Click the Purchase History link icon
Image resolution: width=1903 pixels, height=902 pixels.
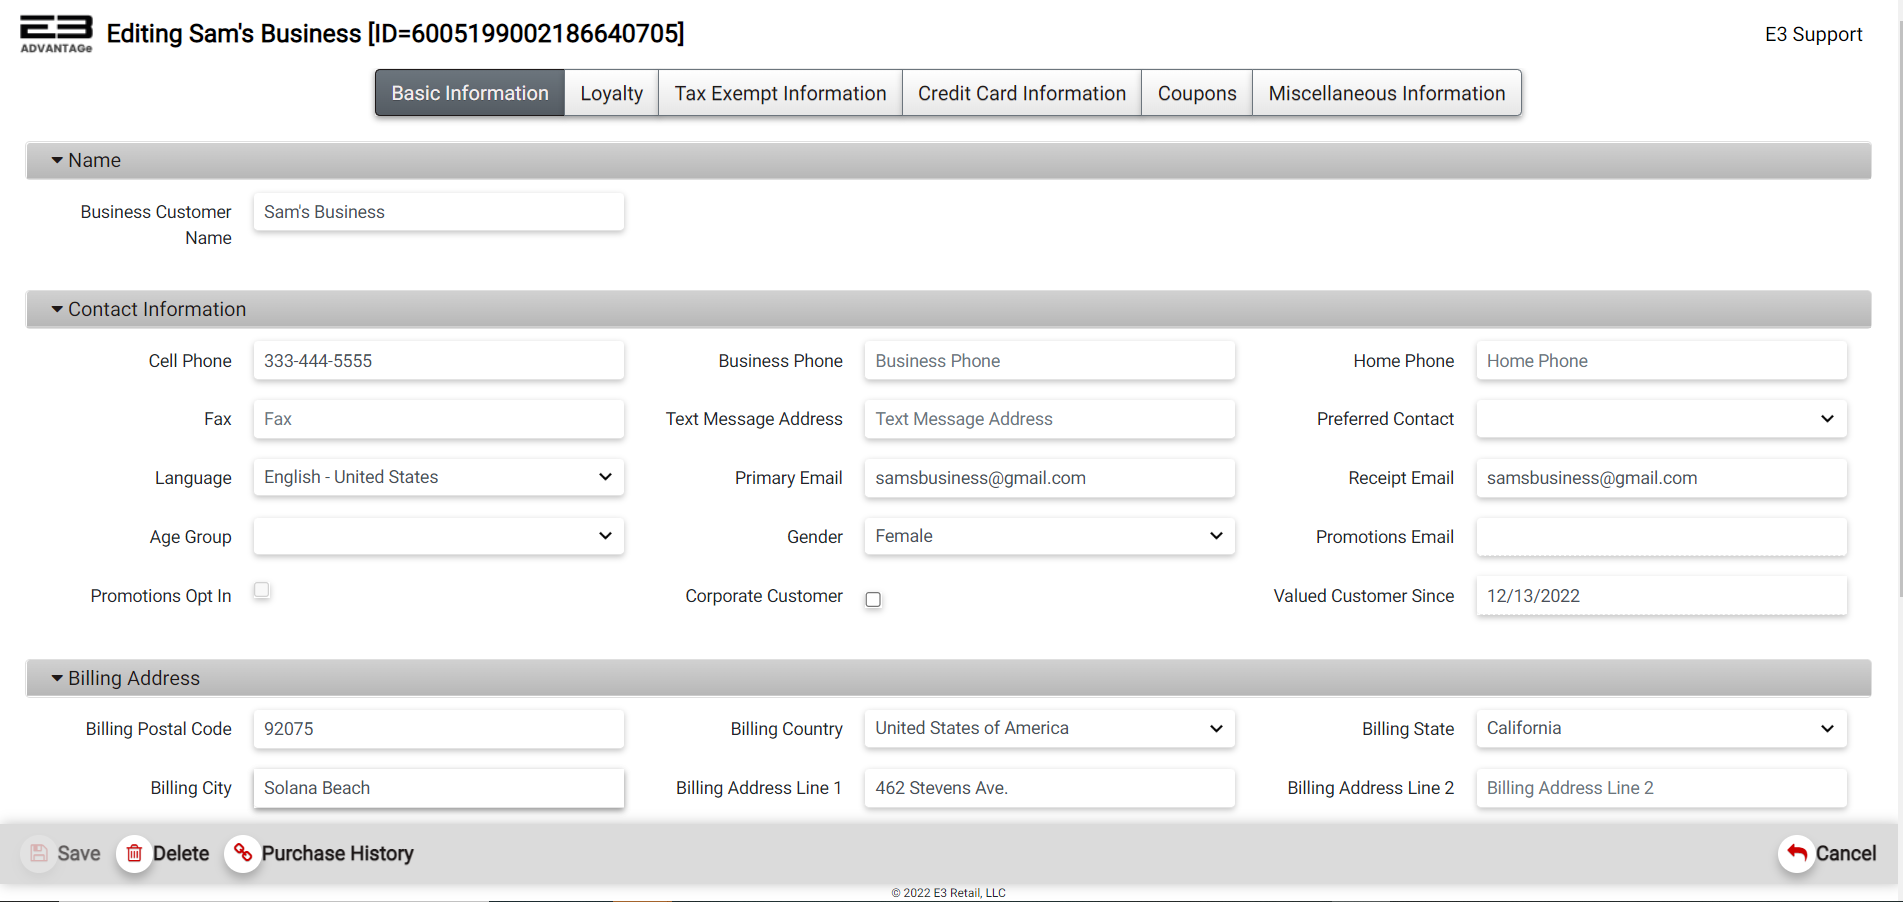click(x=242, y=853)
